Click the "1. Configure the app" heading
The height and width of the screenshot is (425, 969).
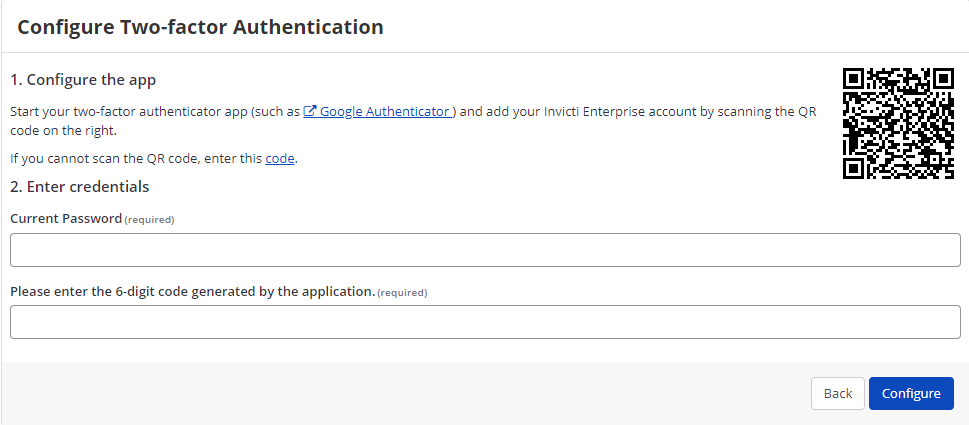coord(83,79)
